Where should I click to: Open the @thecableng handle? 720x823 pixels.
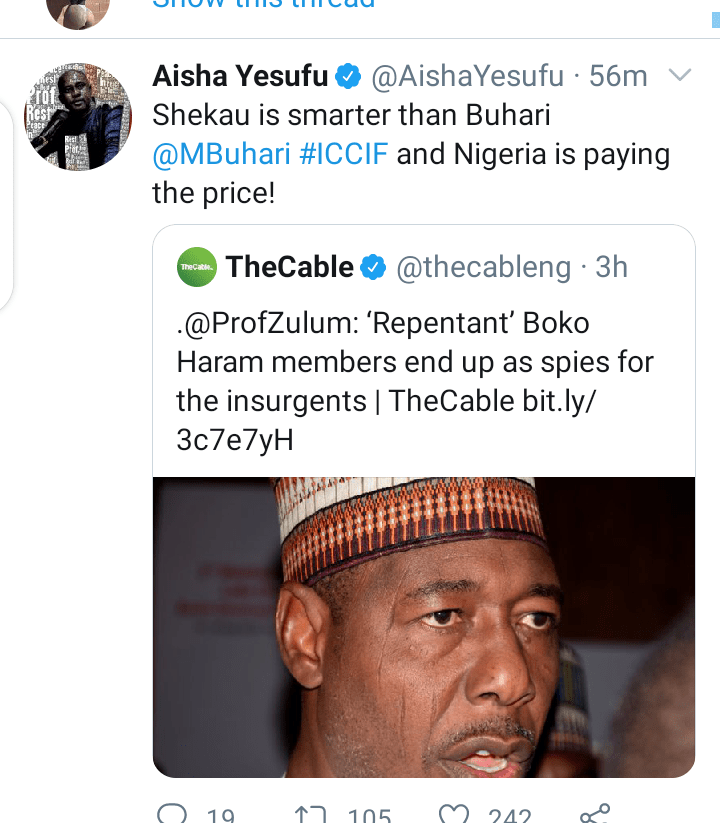pyautogui.click(x=484, y=267)
